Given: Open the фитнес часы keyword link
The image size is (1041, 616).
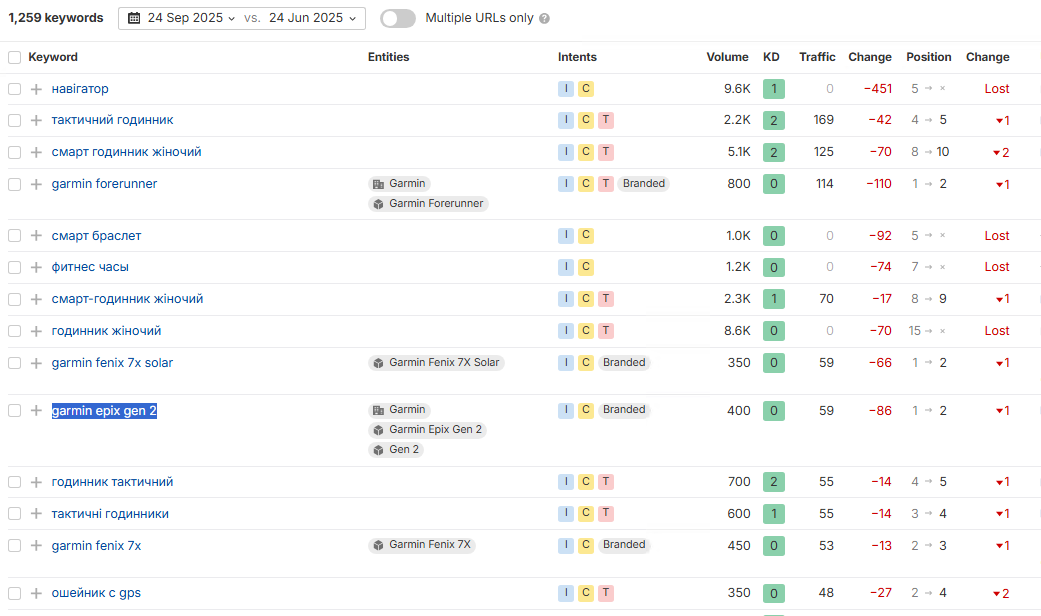Looking at the screenshot, I should tap(90, 267).
